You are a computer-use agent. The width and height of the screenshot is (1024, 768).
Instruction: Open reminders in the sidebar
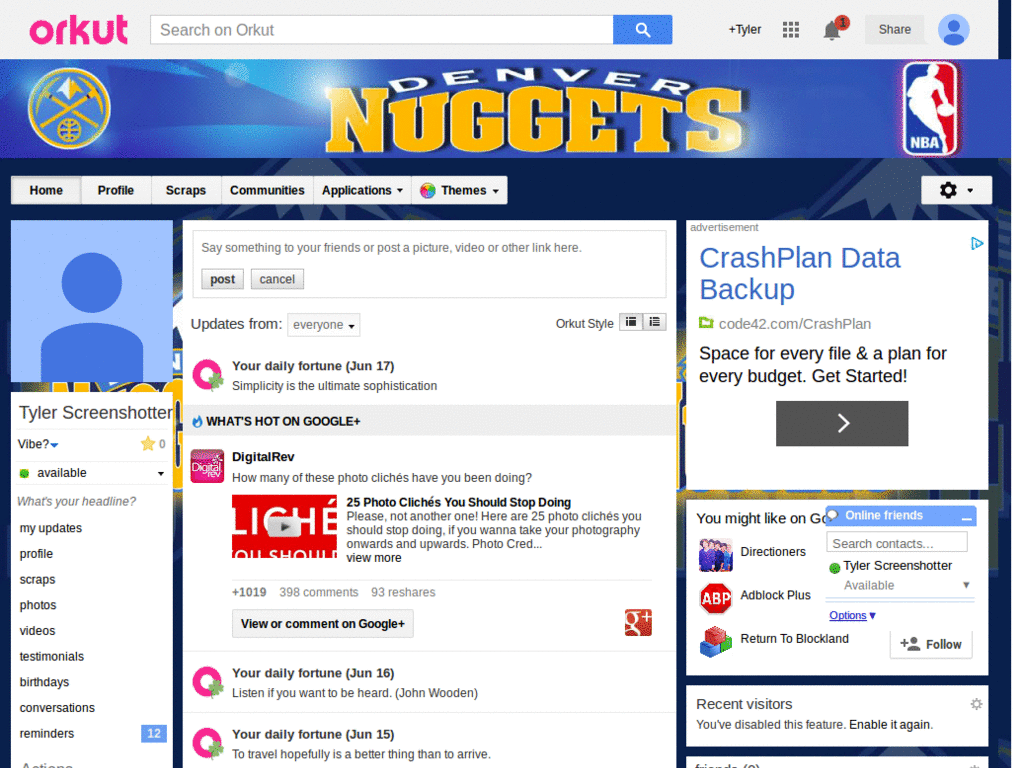tap(46, 733)
